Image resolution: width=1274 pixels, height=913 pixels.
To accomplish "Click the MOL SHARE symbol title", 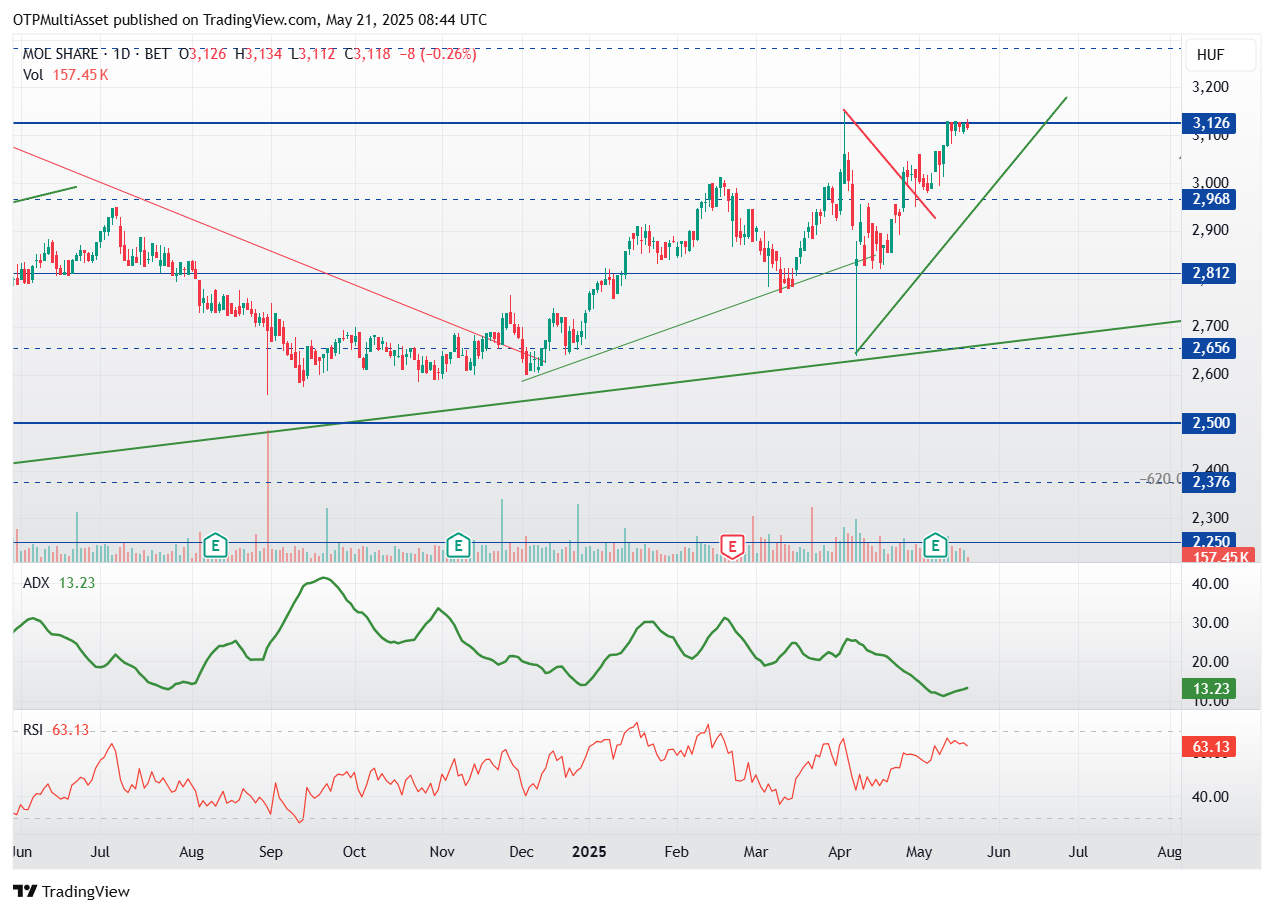I will (61, 54).
